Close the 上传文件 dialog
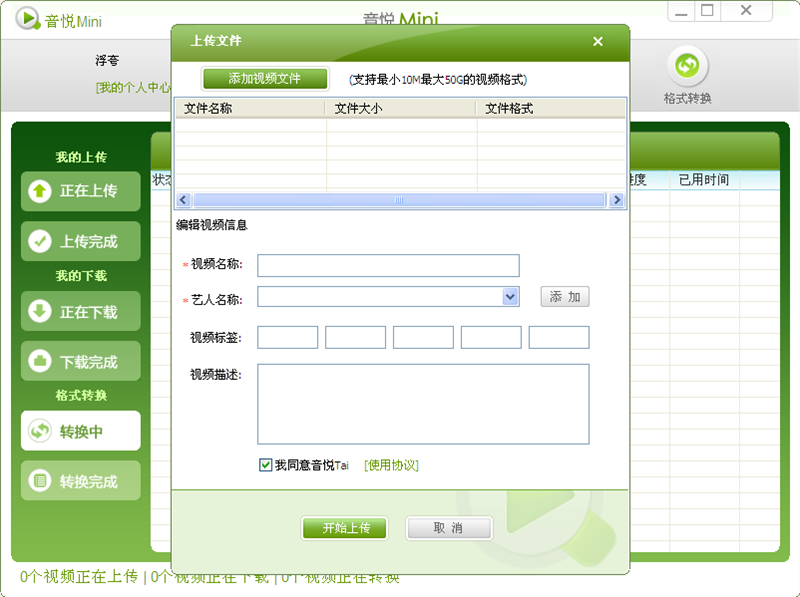800x597 pixels. pyautogui.click(x=598, y=41)
